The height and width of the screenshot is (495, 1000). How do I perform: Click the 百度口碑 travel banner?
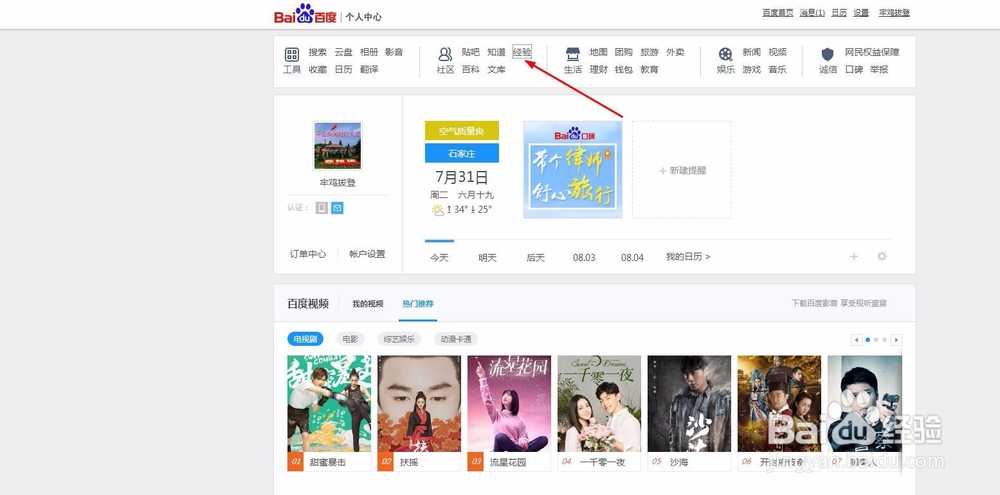(573, 170)
